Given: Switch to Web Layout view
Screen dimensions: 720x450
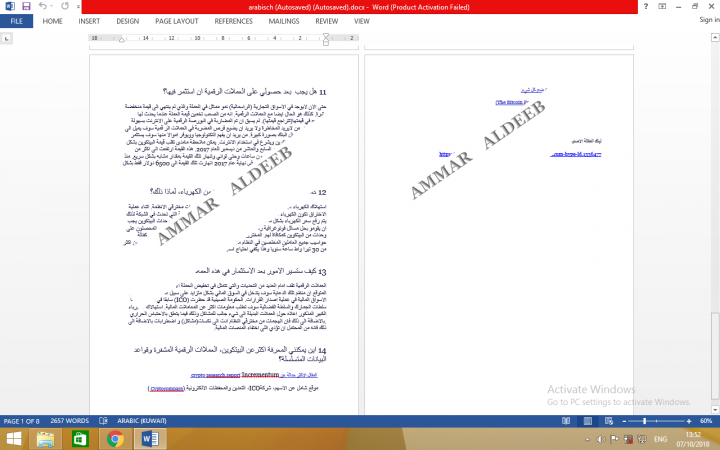Looking at the screenshot, I should click(609, 421).
